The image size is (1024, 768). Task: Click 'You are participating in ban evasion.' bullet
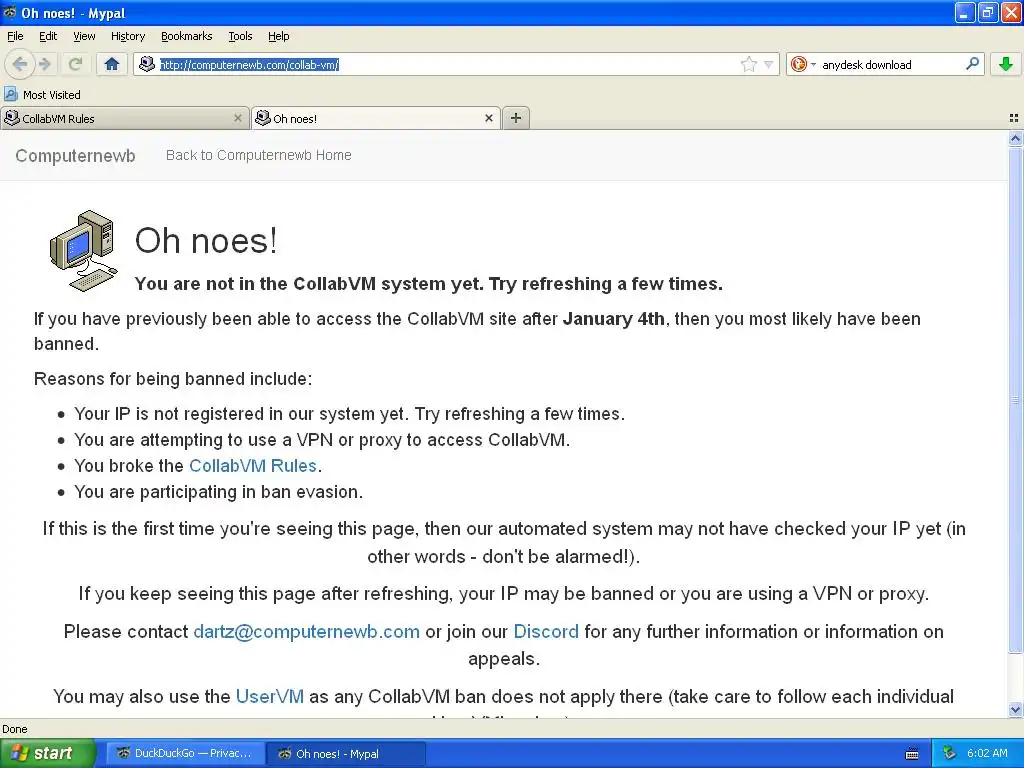[x=218, y=492]
